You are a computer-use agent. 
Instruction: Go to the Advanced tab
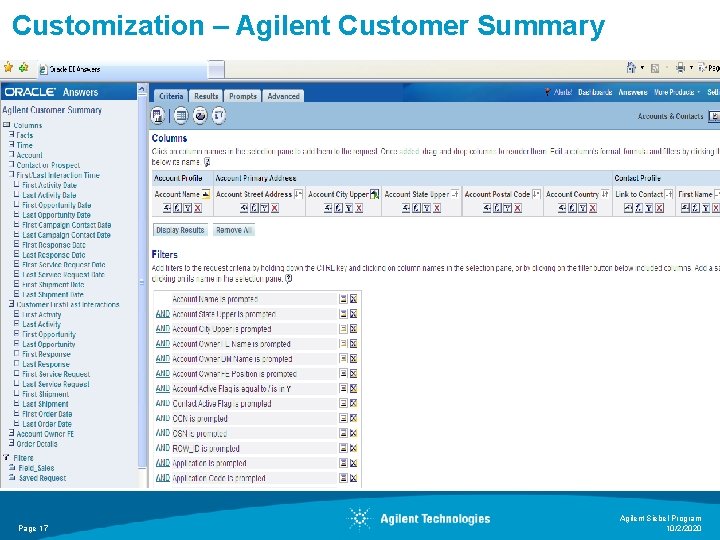[x=283, y=96]
